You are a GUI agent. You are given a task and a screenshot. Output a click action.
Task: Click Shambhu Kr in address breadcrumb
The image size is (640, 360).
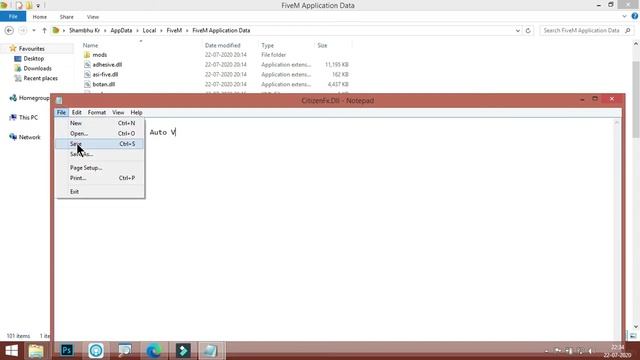(x=84, y=31)
